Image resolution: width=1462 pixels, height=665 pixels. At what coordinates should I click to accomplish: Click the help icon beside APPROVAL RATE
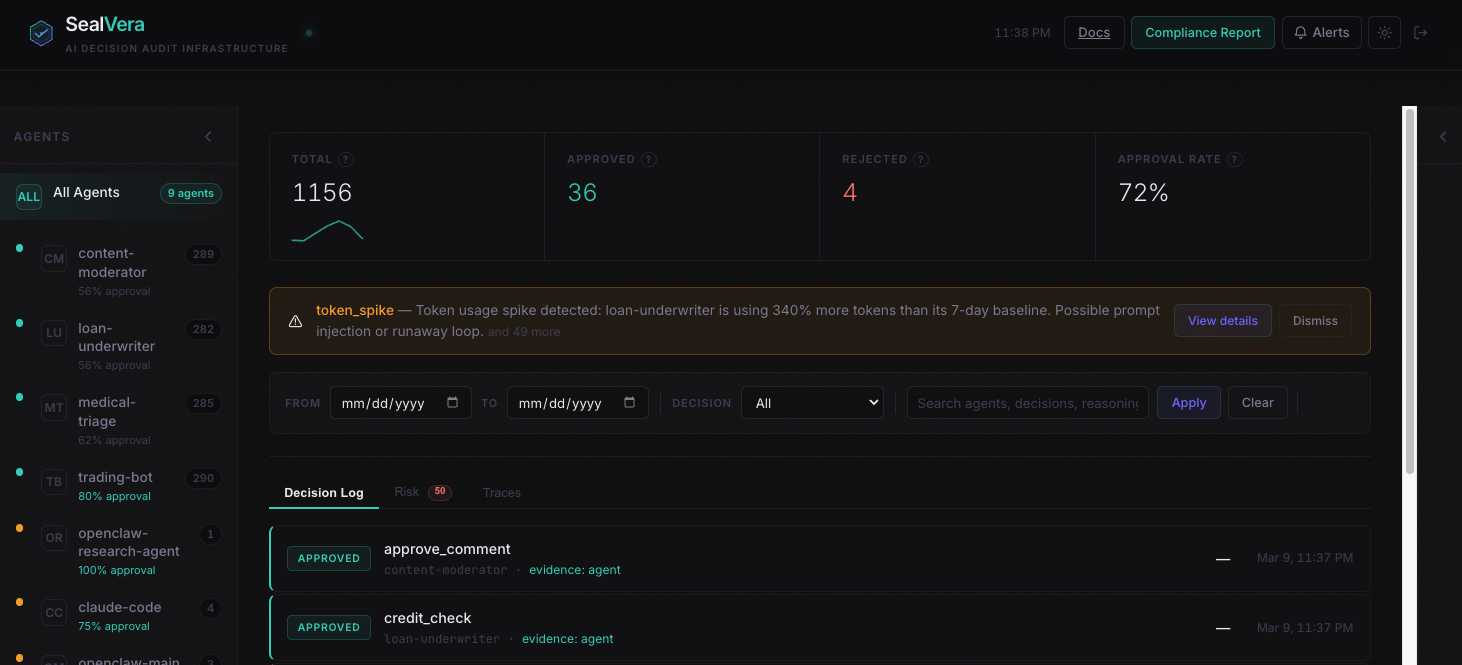1234,159
